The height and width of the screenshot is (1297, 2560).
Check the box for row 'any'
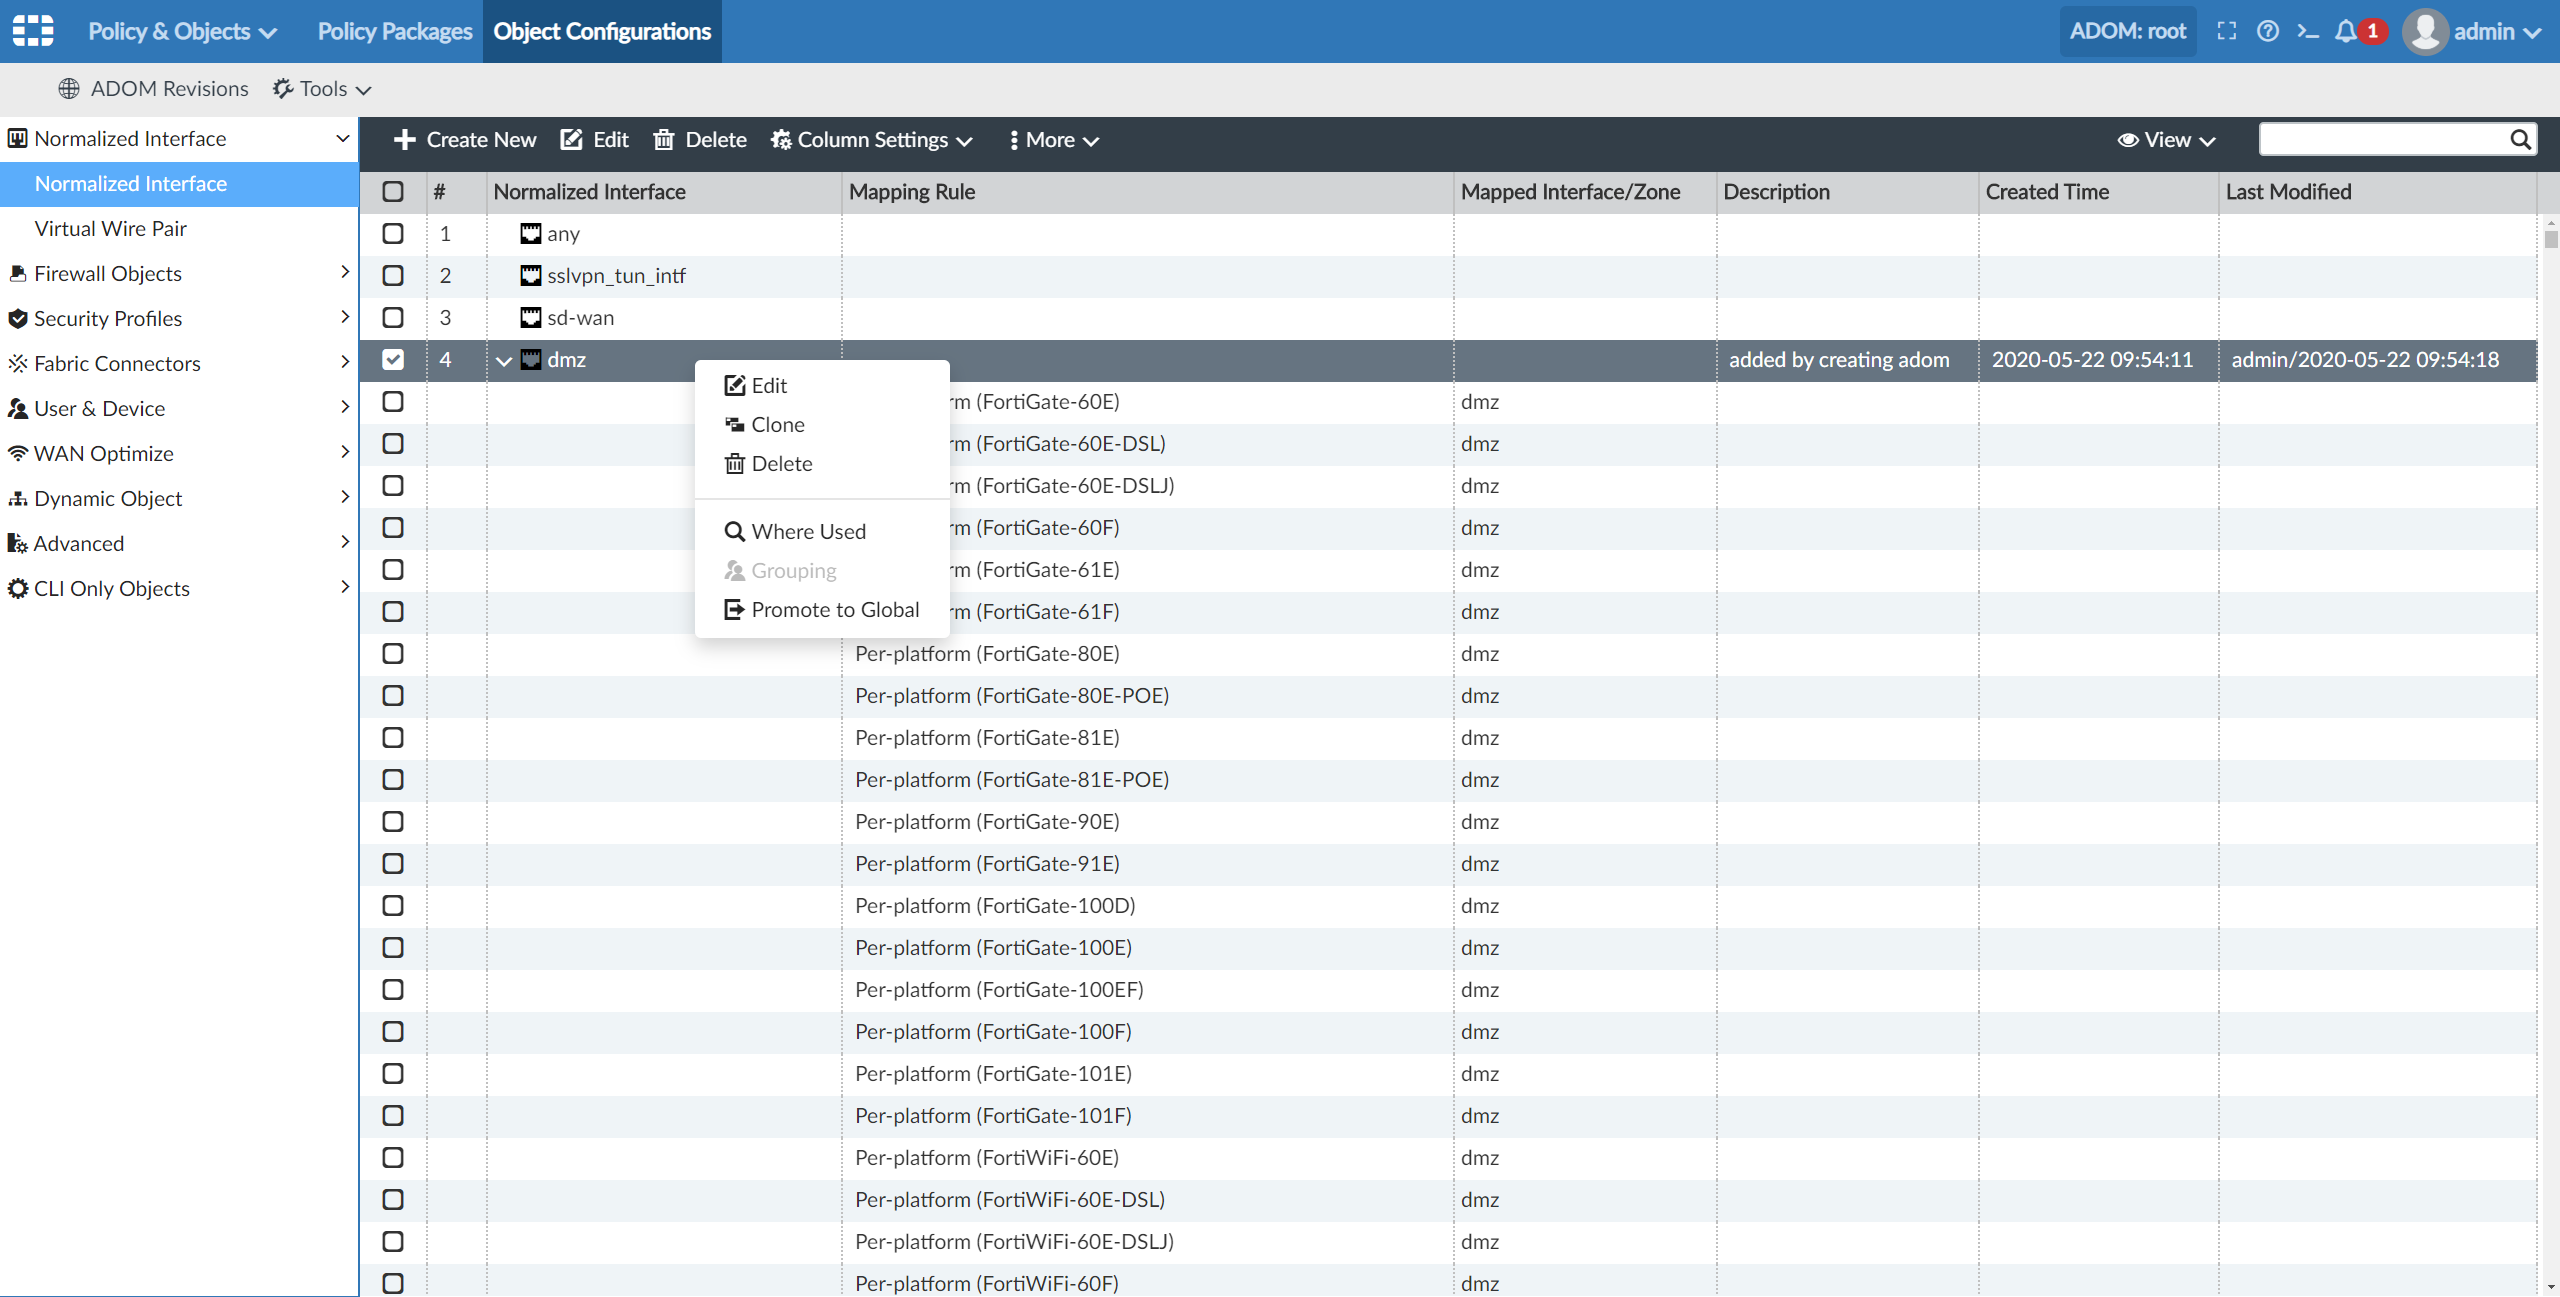(393, 233)
